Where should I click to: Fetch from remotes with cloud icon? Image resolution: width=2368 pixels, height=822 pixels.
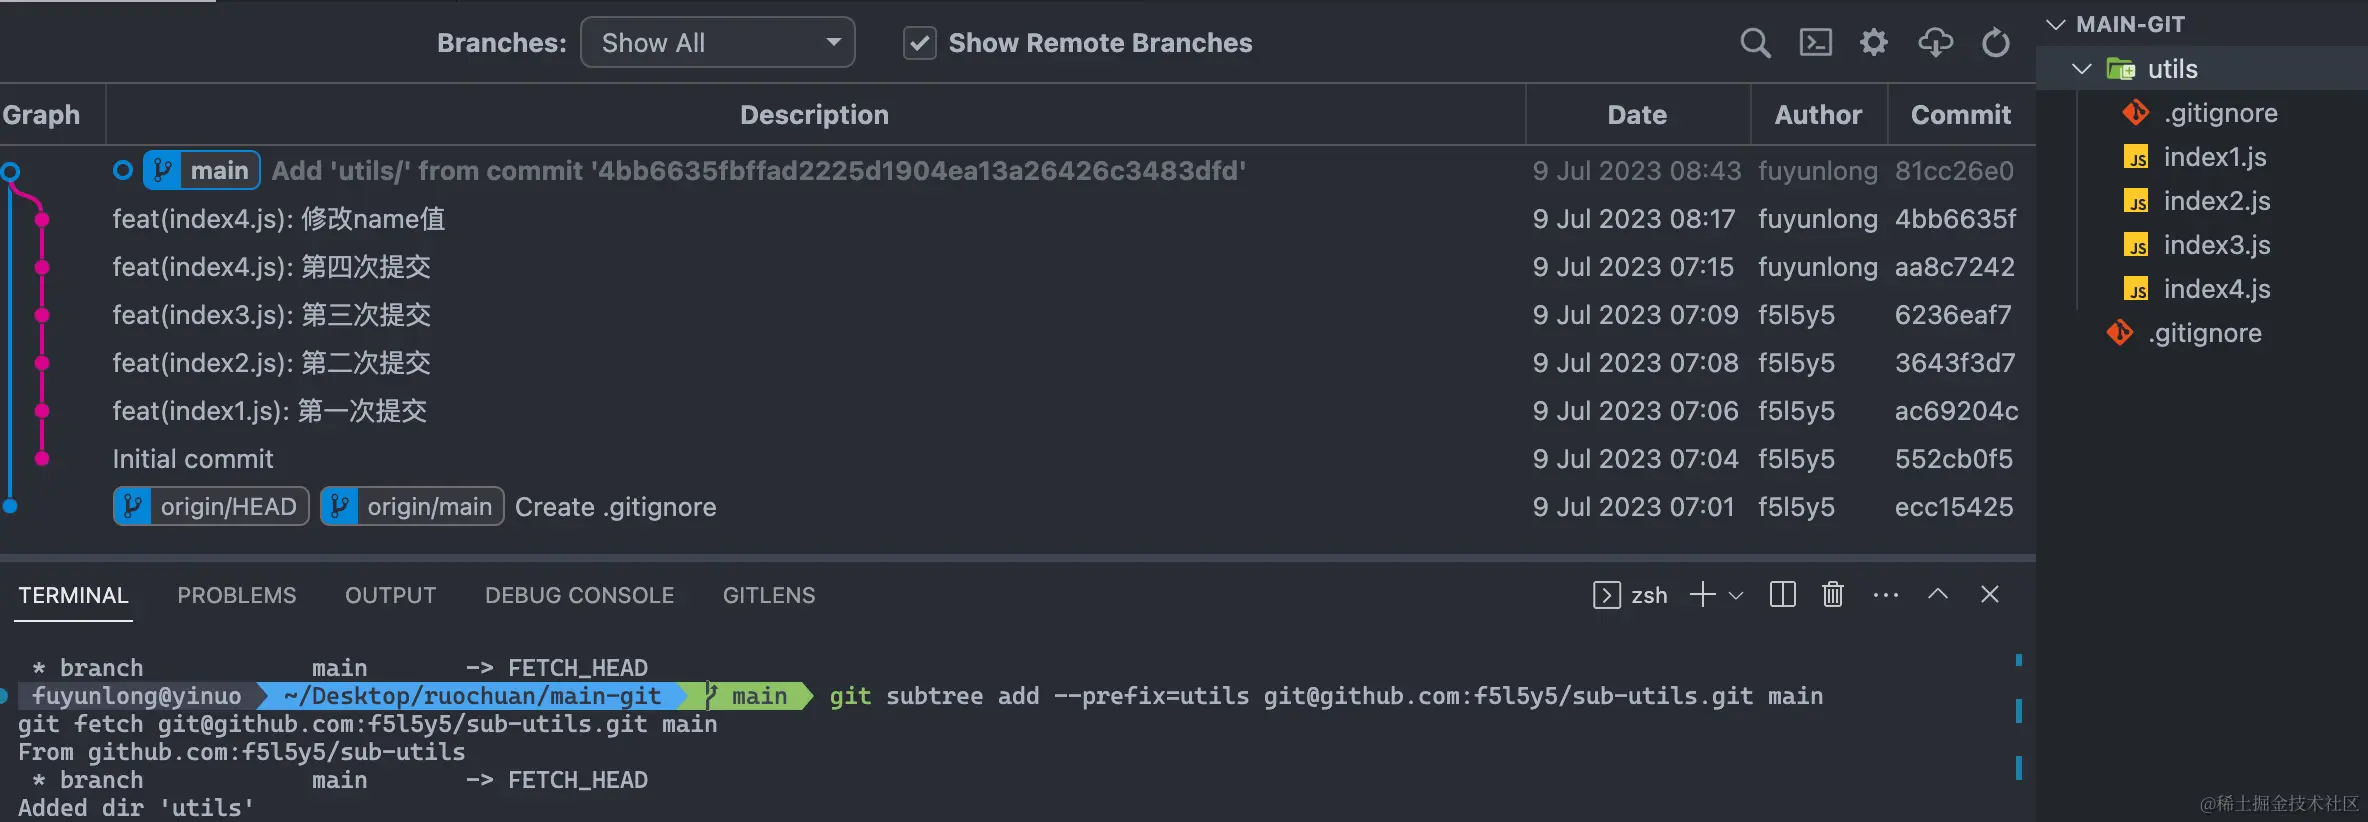point(1935,43)
